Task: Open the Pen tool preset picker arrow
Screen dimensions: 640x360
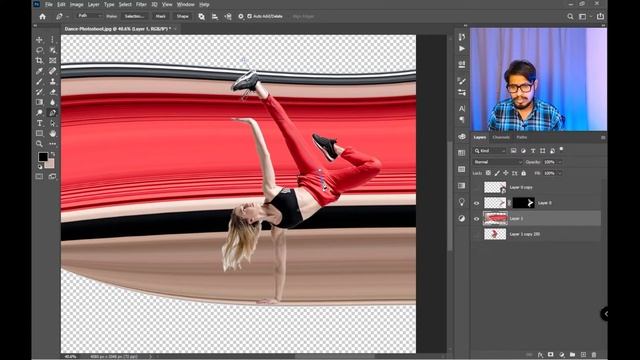Action: (67, 16)
